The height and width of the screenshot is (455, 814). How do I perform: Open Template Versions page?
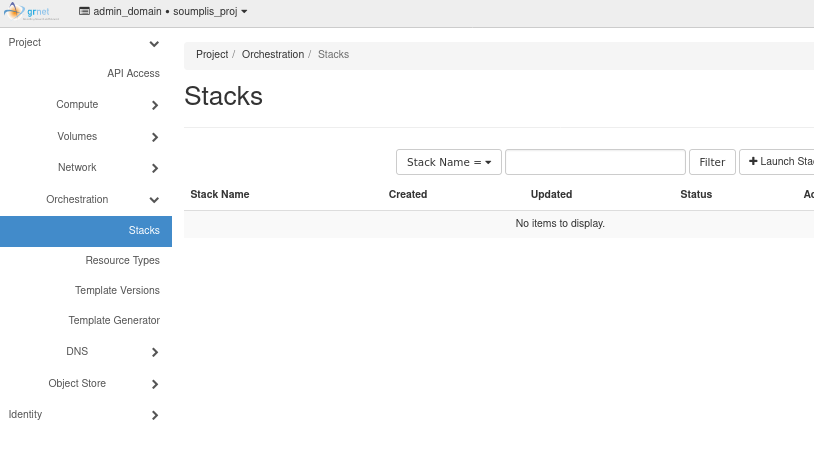coord(117,291)
